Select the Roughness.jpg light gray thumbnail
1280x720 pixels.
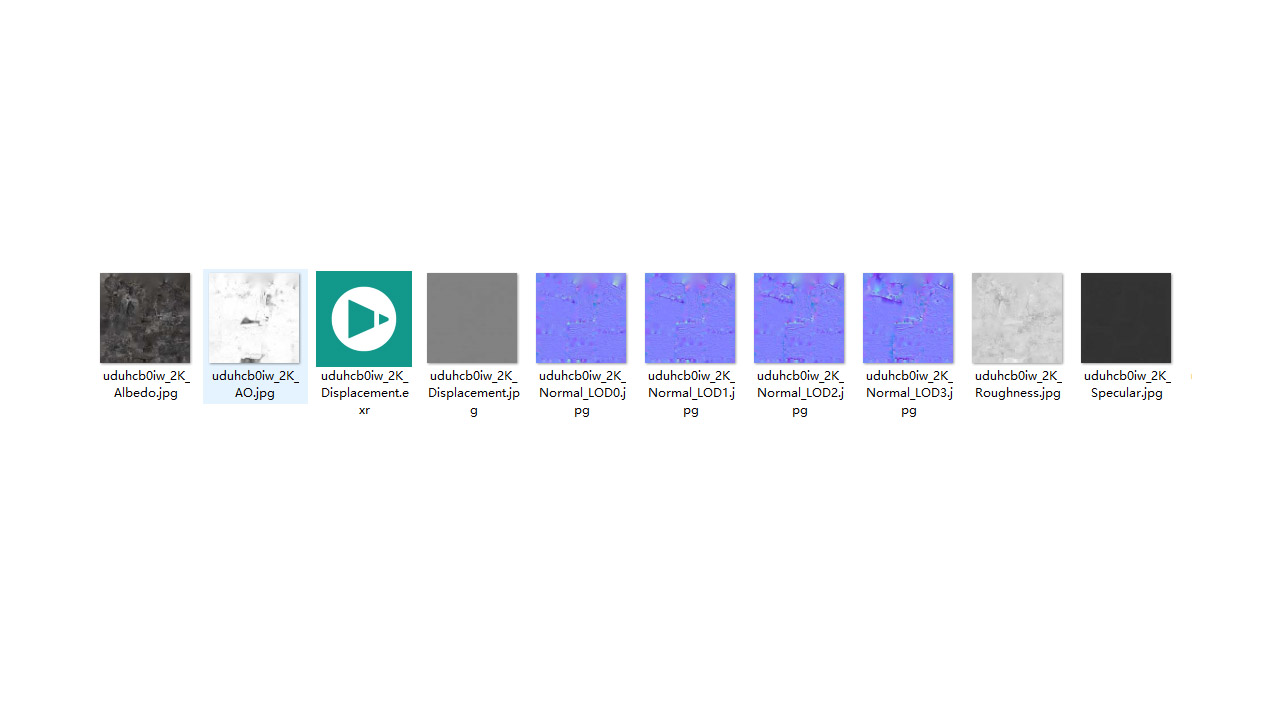click(1017, 318)
